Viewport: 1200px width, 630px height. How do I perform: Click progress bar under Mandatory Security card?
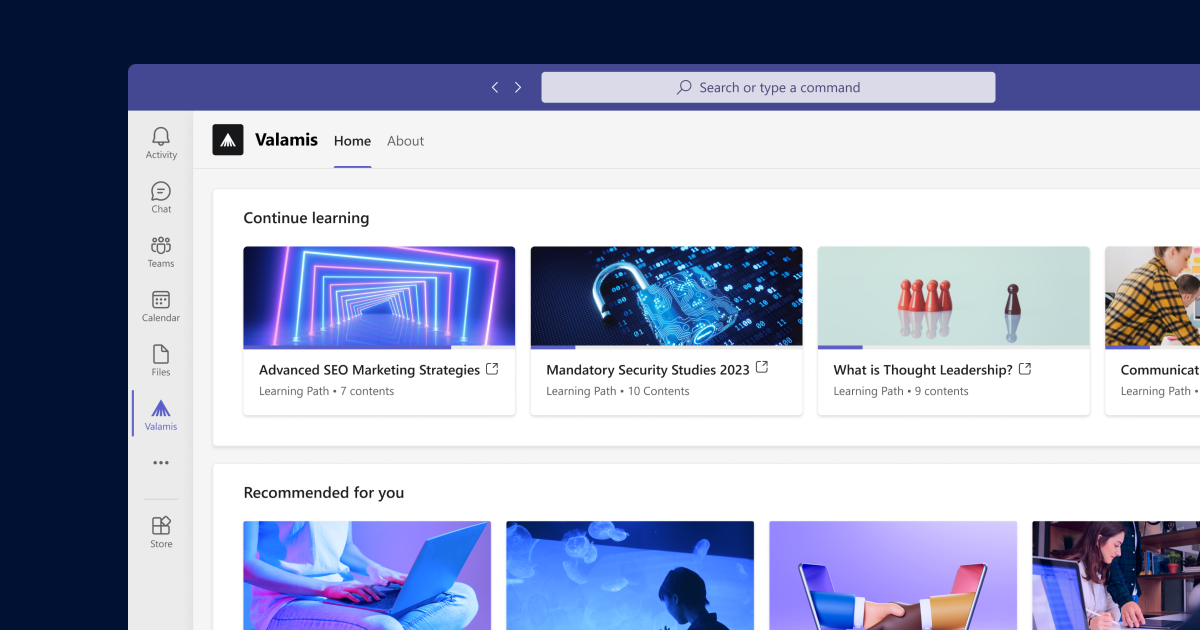coord(666,347)
